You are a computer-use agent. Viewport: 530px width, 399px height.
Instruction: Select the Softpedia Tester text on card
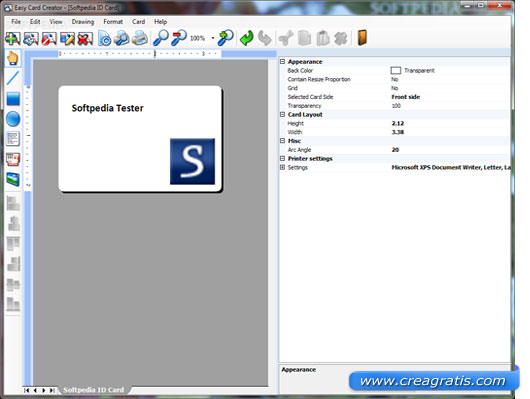pyautogui.click(x=107, y=108)
